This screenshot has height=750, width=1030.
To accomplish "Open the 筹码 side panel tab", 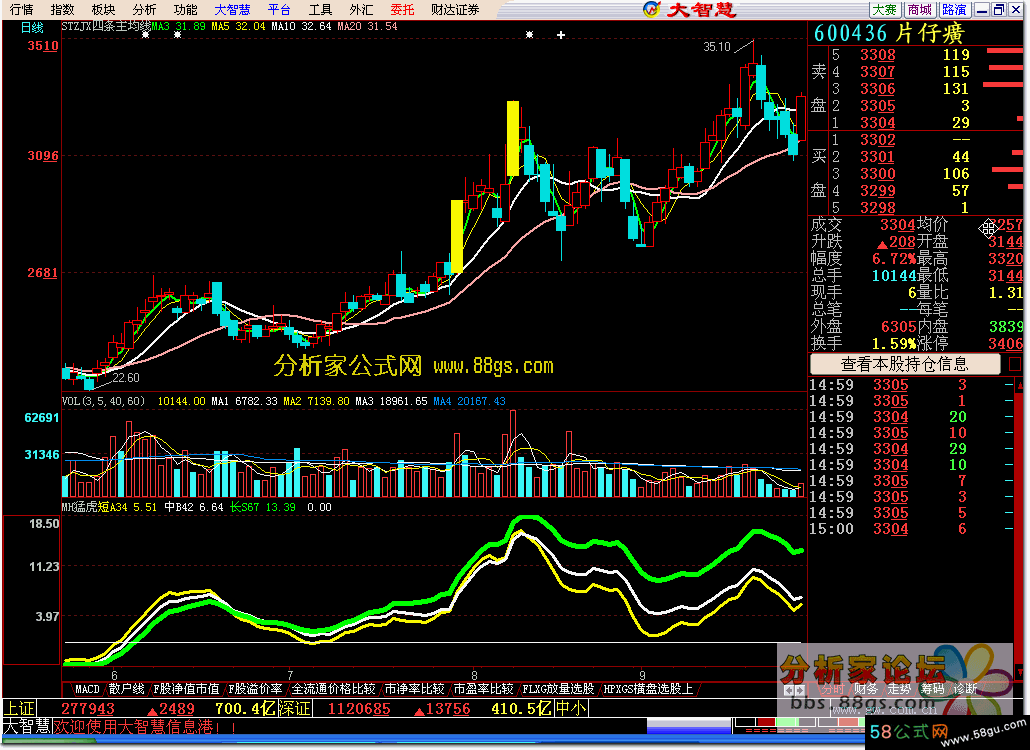I will coord(932,689).
